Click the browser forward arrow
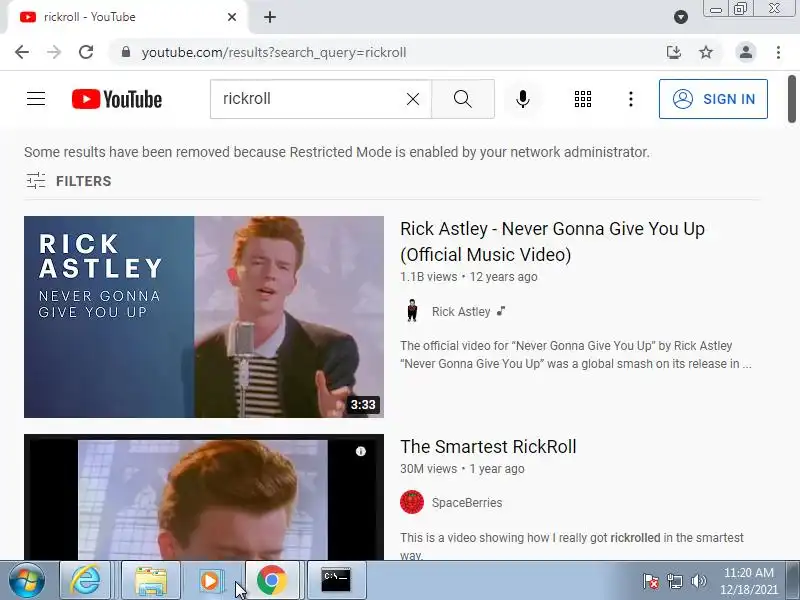This screenshot has width=800, height=600. click(x=54, y=52)
